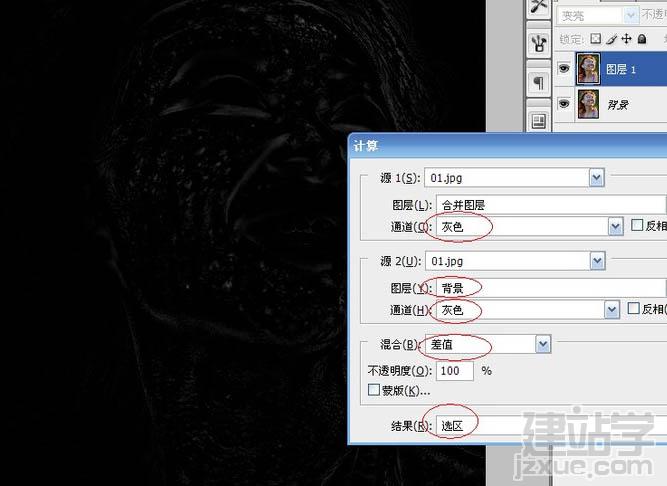Open the layer blend mode dropdown 变亮
This screenshot has width=667, height=486.
pyautogui.click(x=597, y=16)
